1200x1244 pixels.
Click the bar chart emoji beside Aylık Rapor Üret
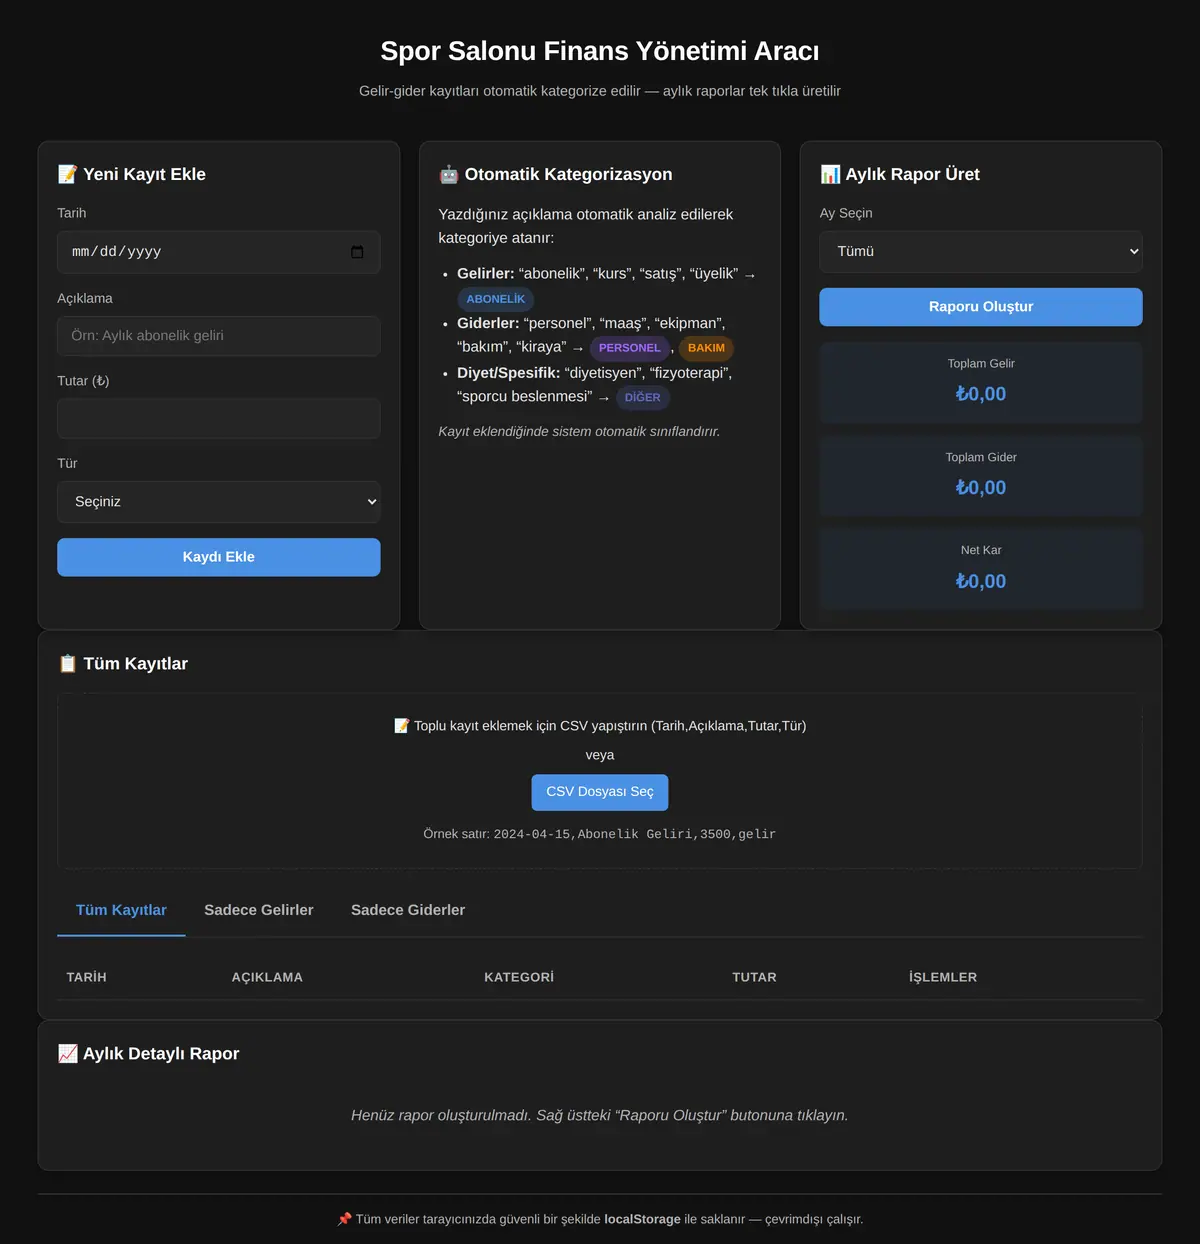[830, 174]
